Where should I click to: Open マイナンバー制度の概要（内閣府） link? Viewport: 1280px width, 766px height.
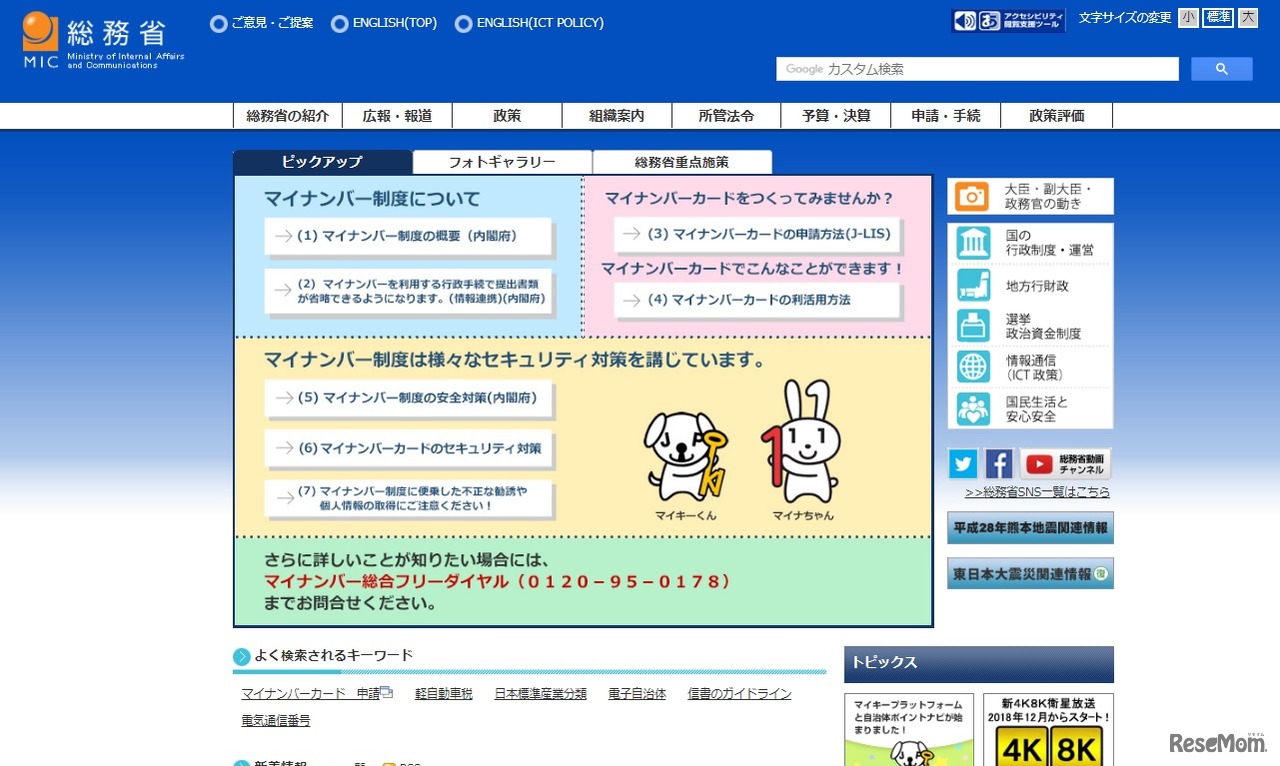pyautogui.click(x=407, y=236)
